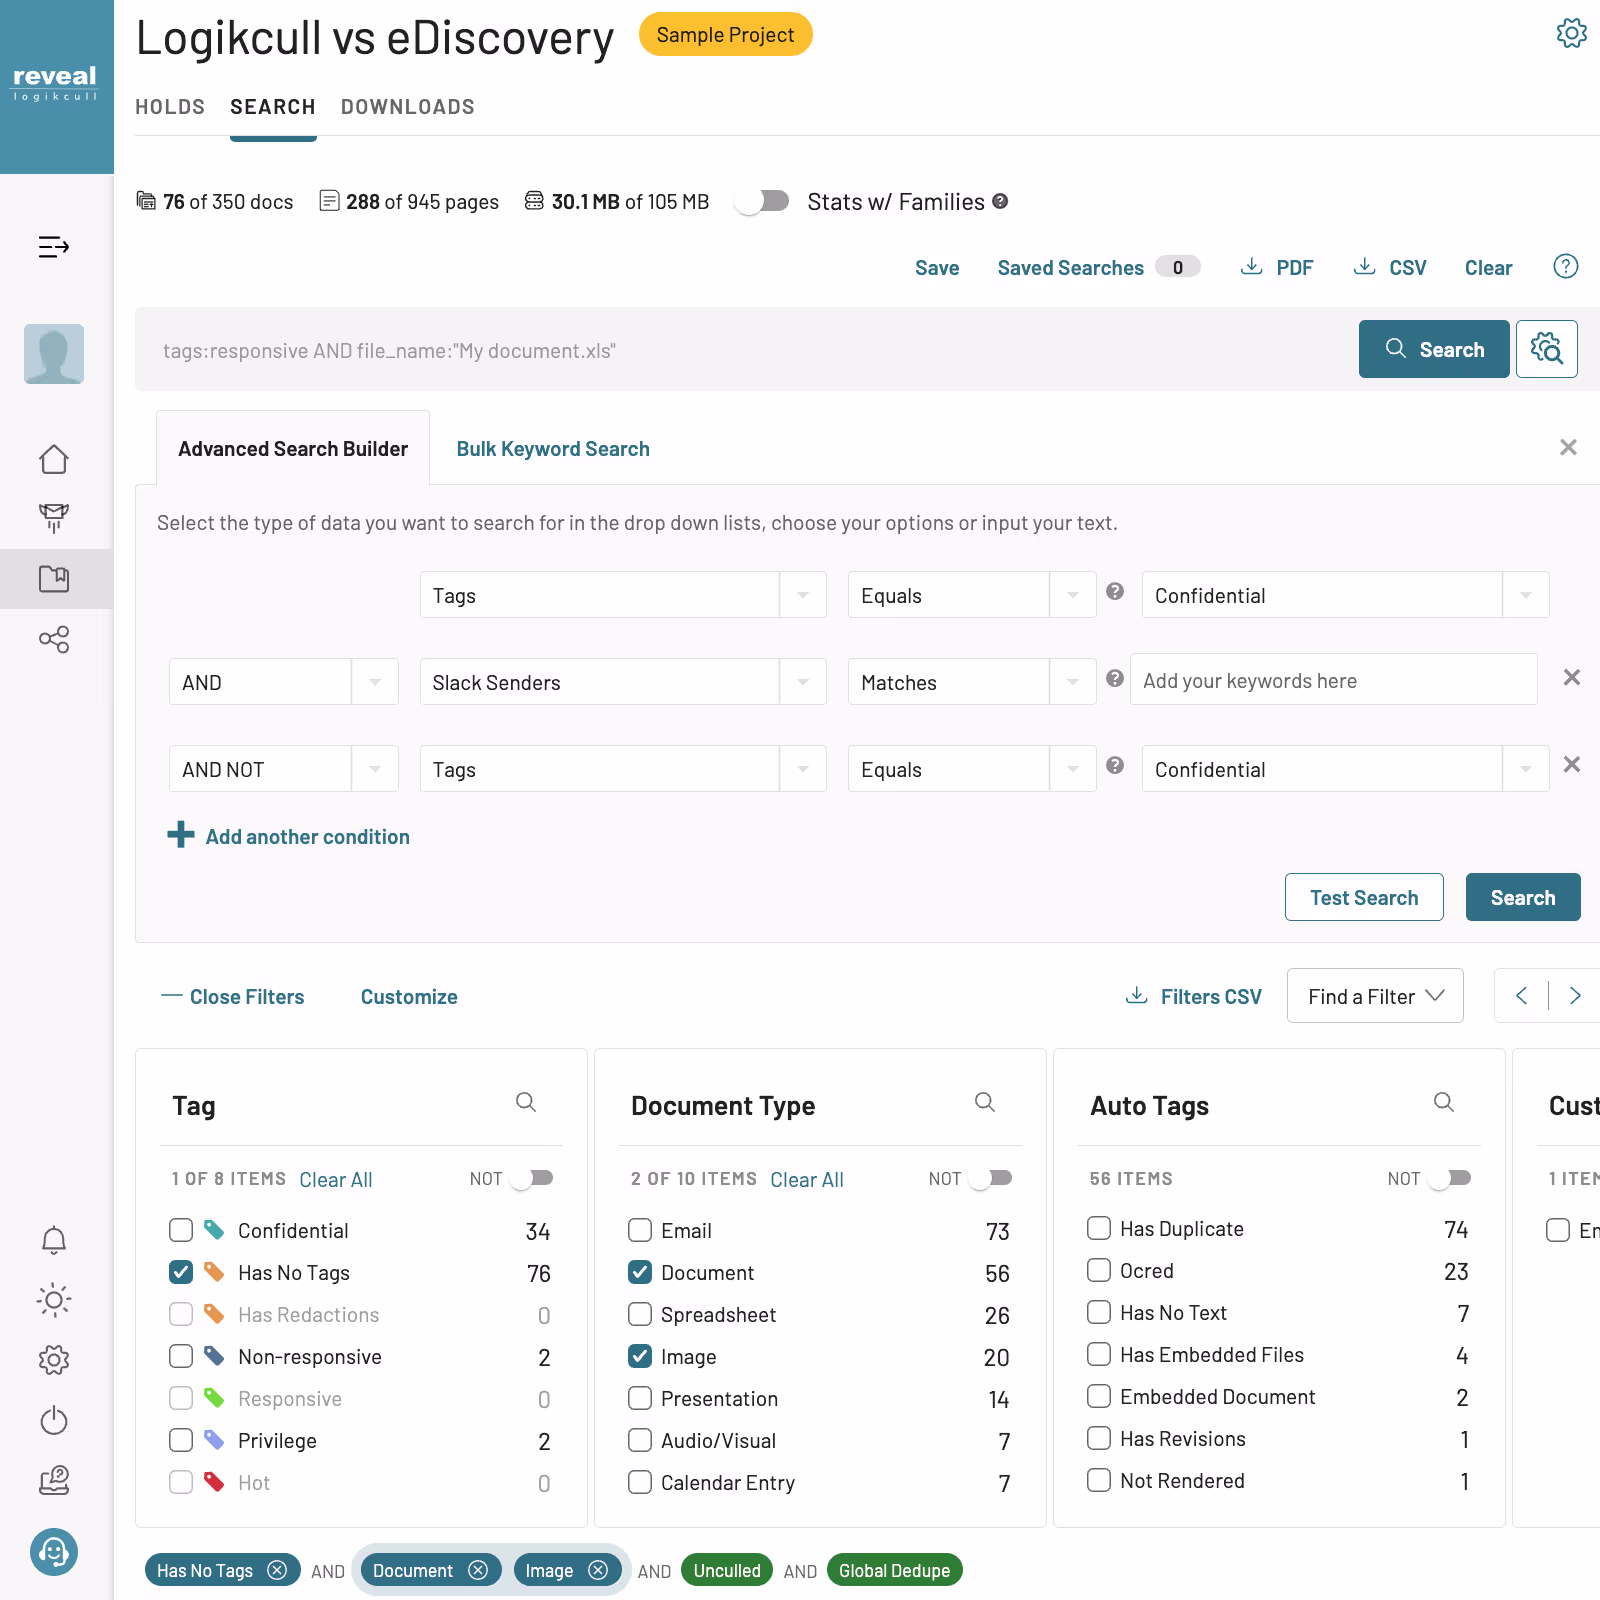Viewport: 1600px width, 1600px height.
Task: Switch theme using the sun icon
Action: coord(54,1300)
